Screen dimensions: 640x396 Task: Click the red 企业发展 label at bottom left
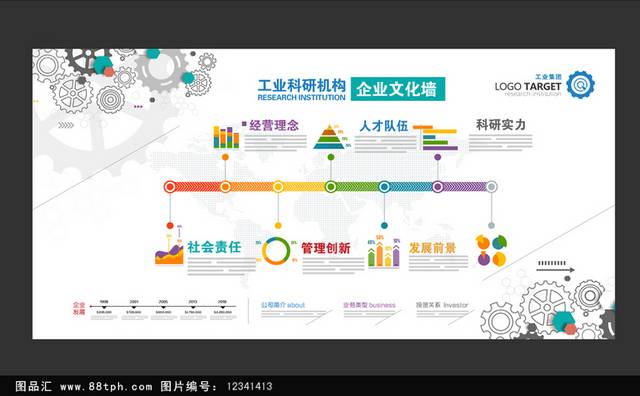(79, 308)
